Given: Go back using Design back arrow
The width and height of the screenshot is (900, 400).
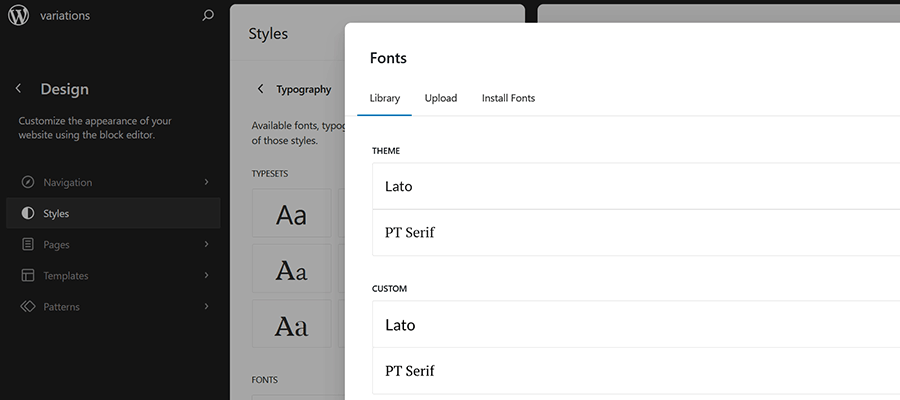Looking at the screenshot, I should pos(18,89).
